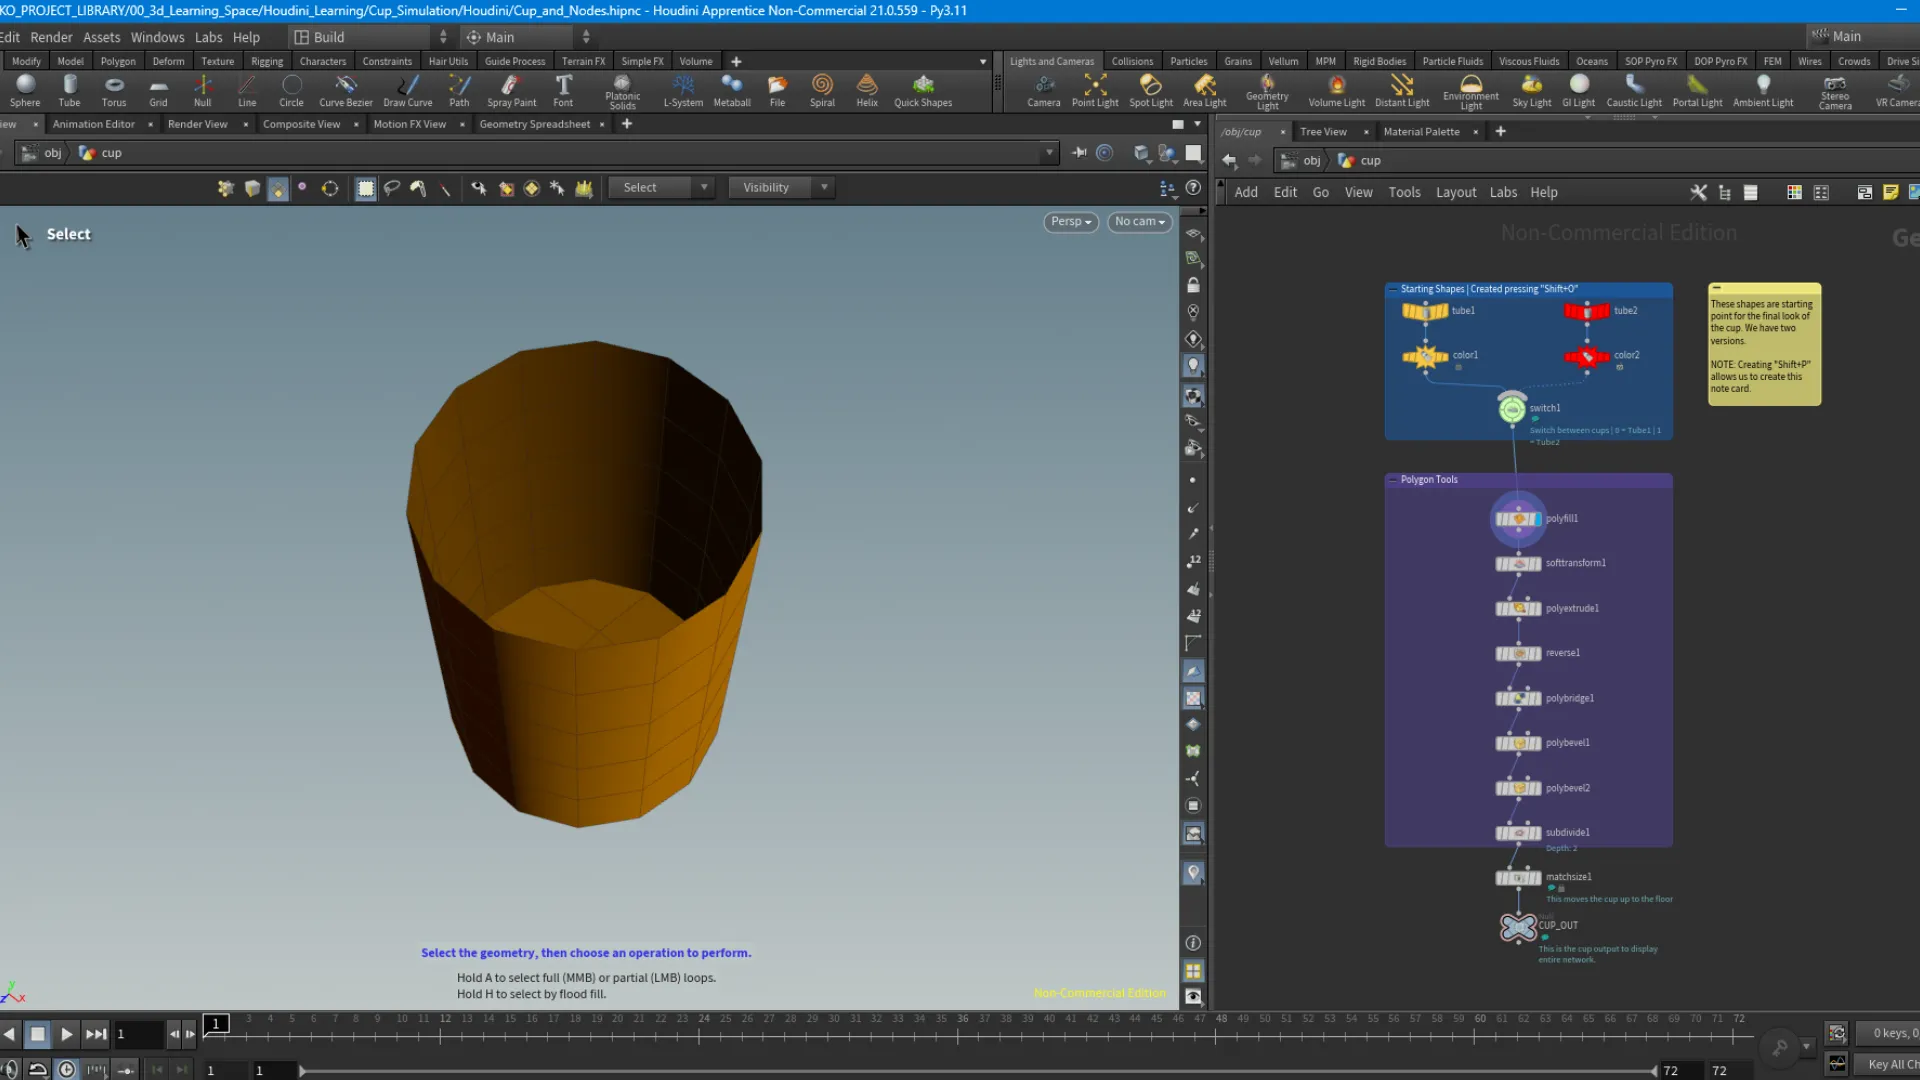Pick the Platonic Solids shelf tool
Screen dimensions: 1920x1080
[x=622, y=90]
